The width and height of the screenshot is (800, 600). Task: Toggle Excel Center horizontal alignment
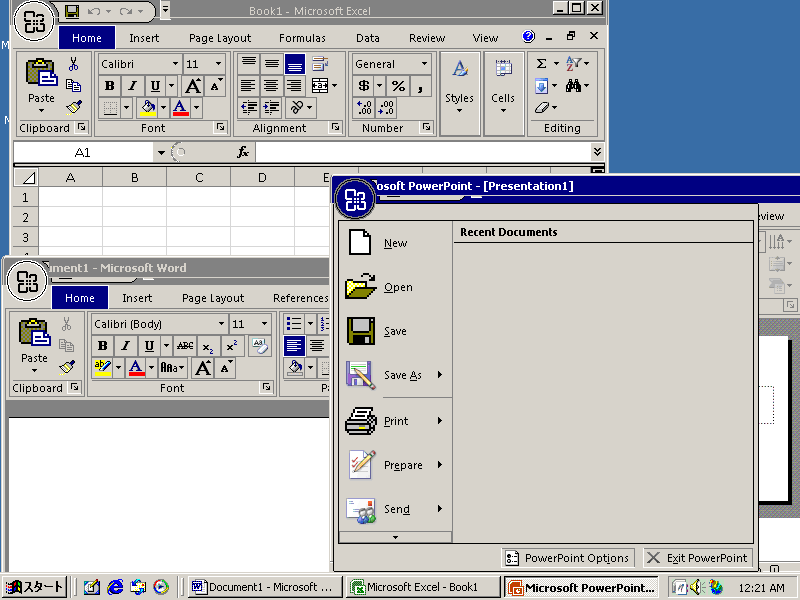coord(270,86)
